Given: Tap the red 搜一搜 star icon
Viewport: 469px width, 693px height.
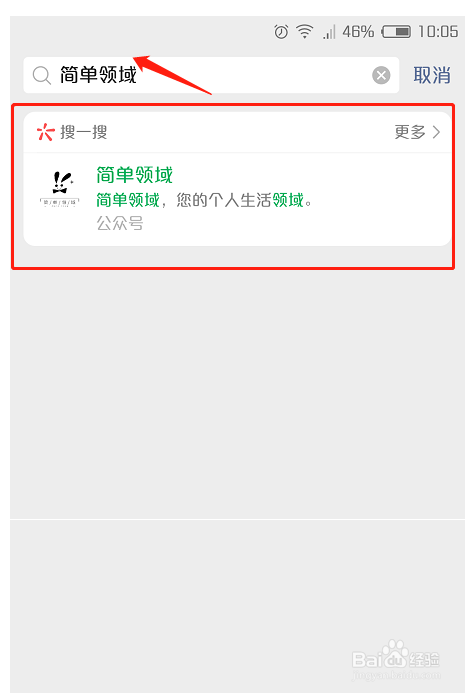Looking at the screenshot, I should [x=46, y=132].
